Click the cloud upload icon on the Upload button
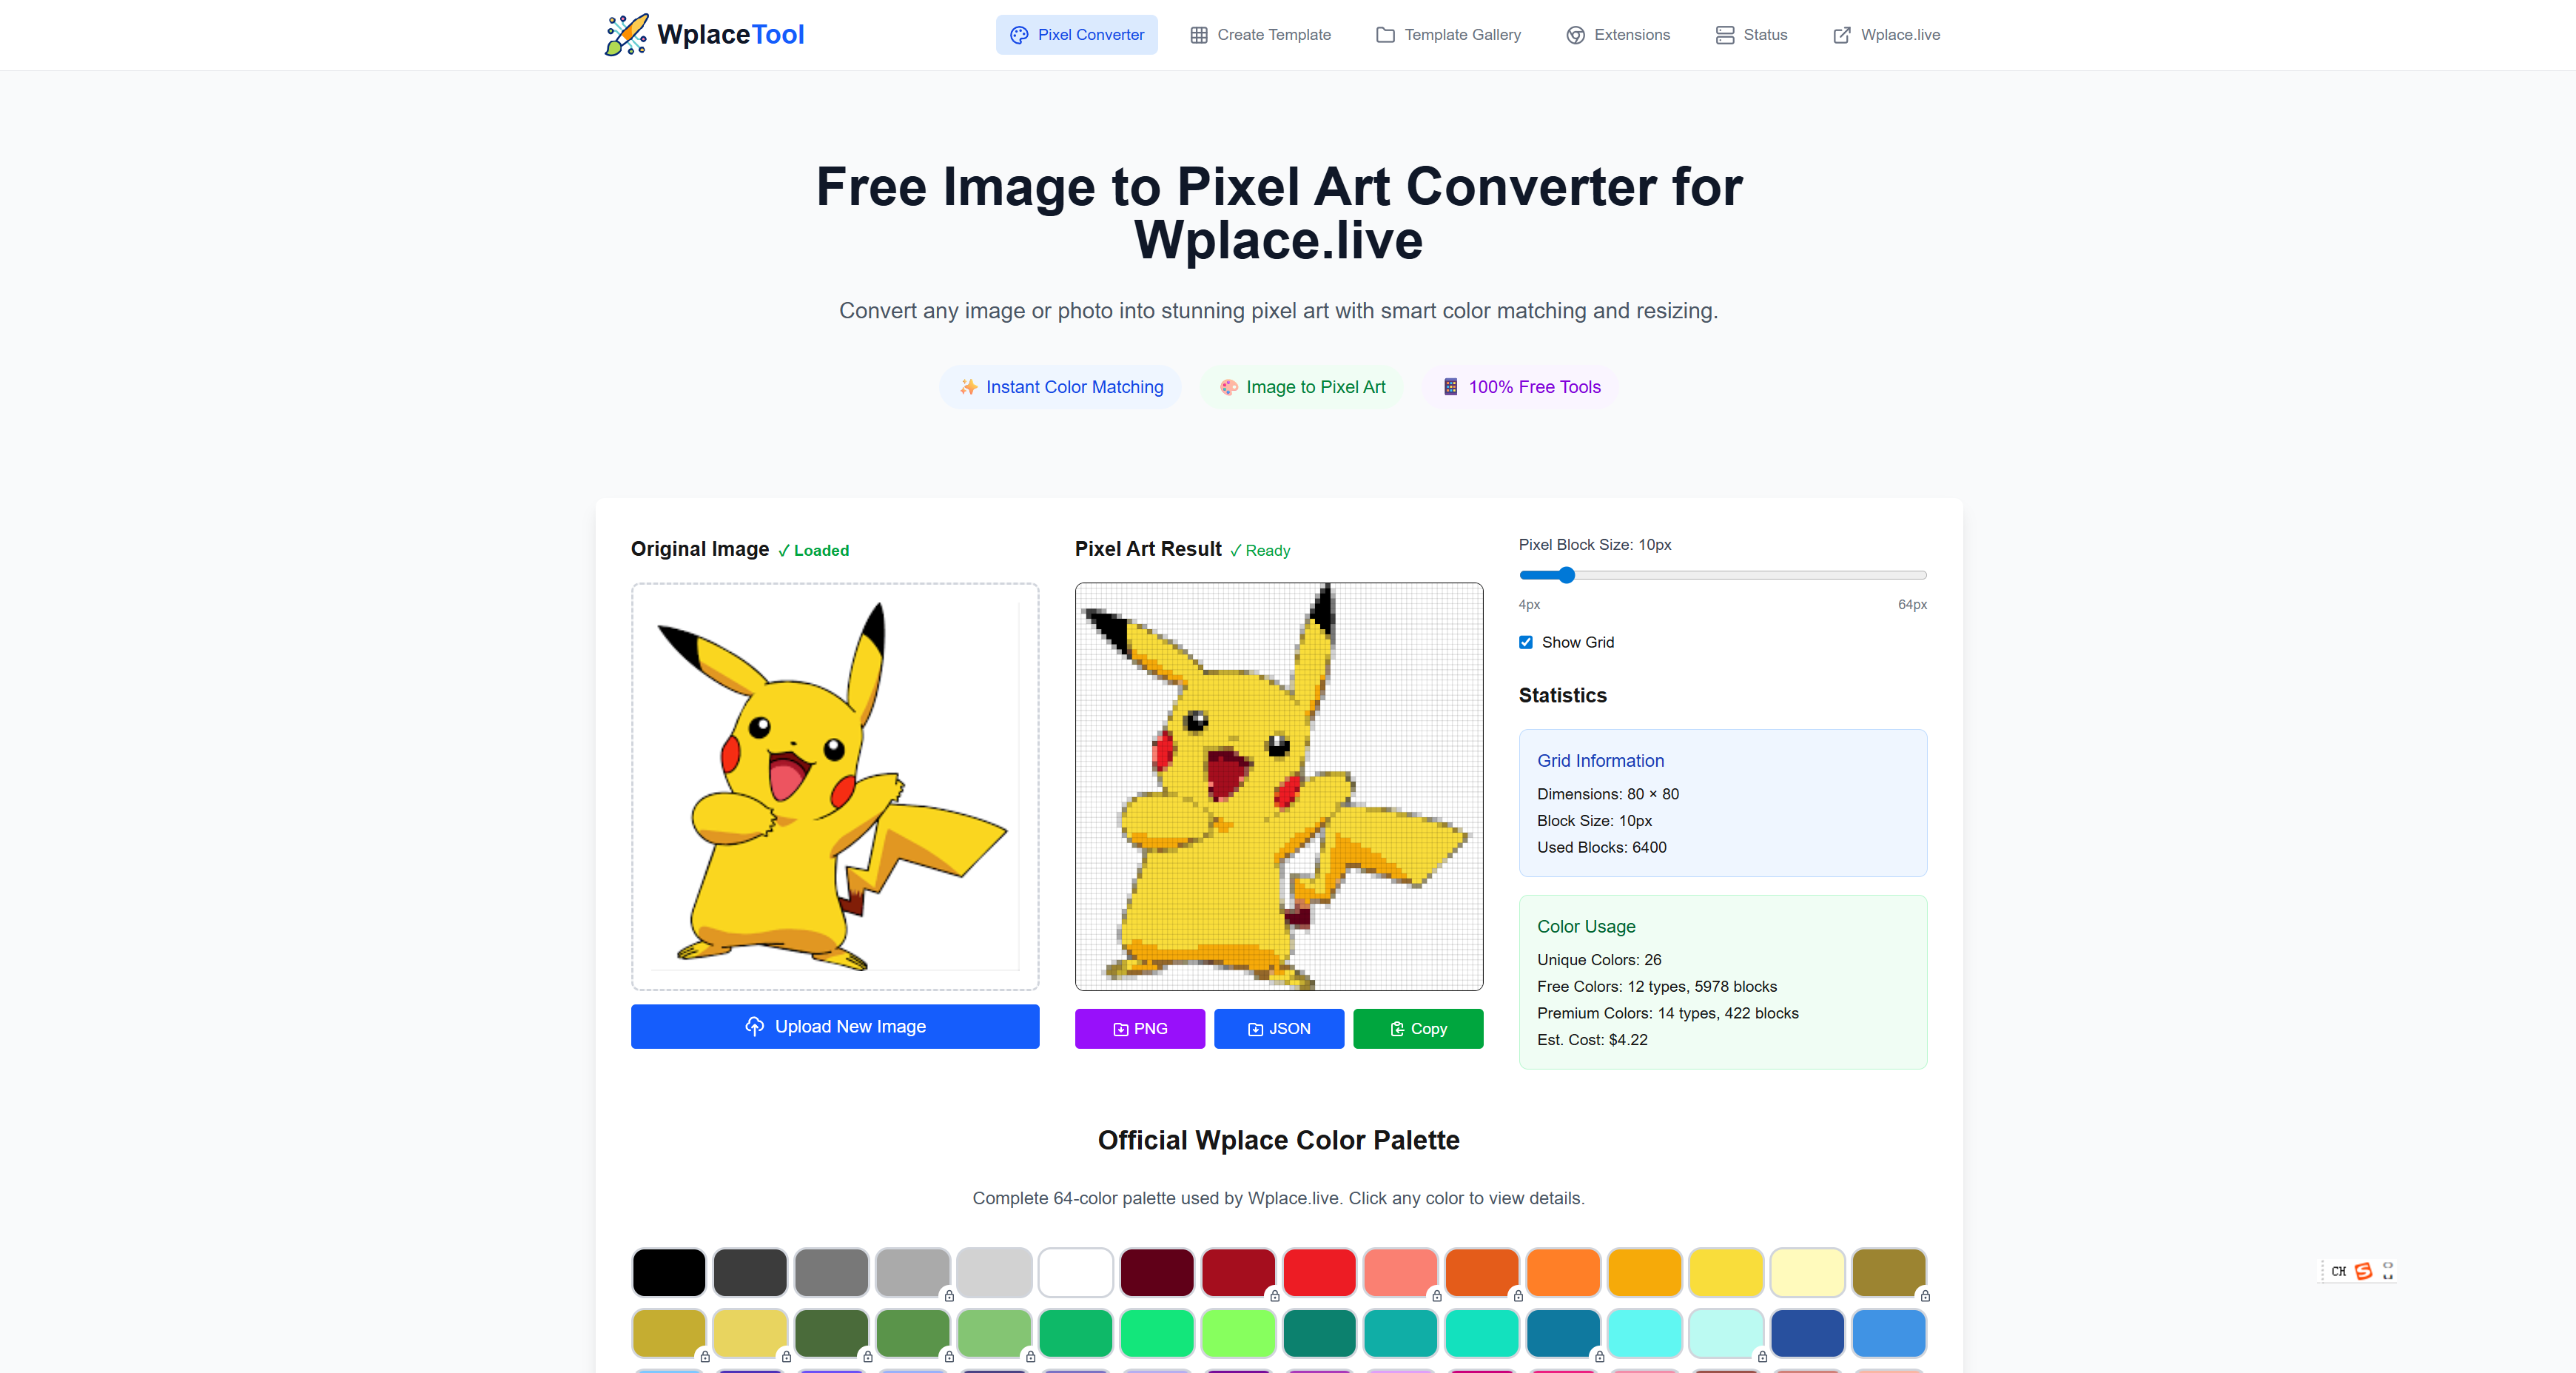The width and height of the screenshot is (2576, 1373). tap(754, 1026)
